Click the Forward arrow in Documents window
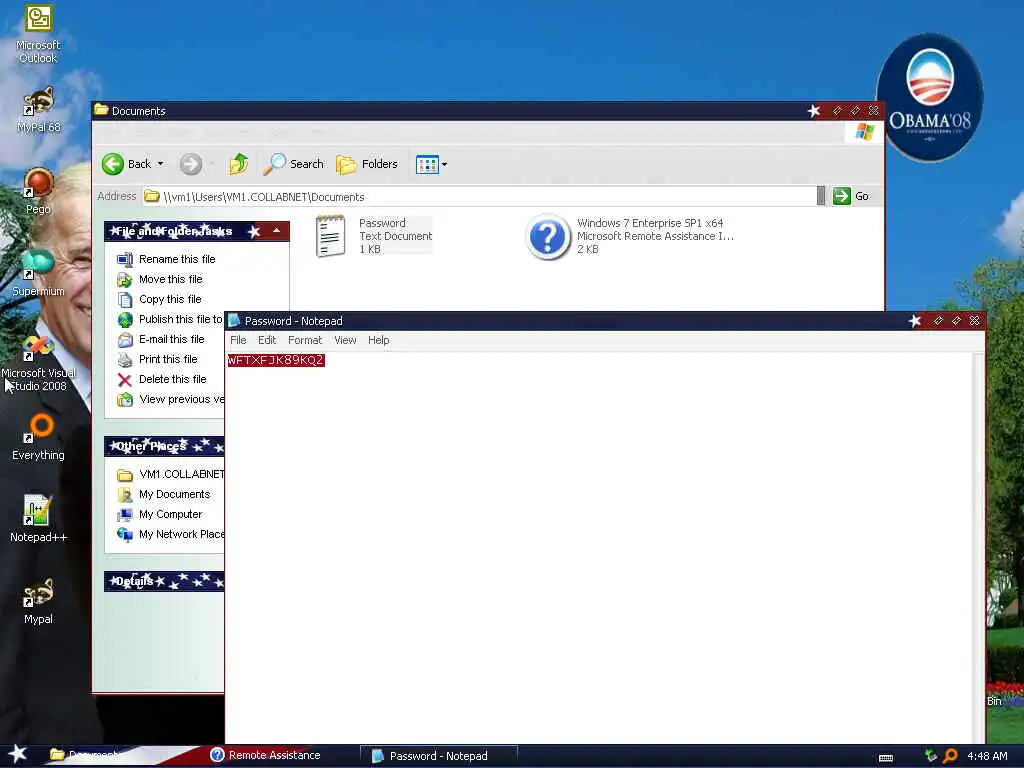Screen dimensions: 1024x768 (x=191, y=164)
